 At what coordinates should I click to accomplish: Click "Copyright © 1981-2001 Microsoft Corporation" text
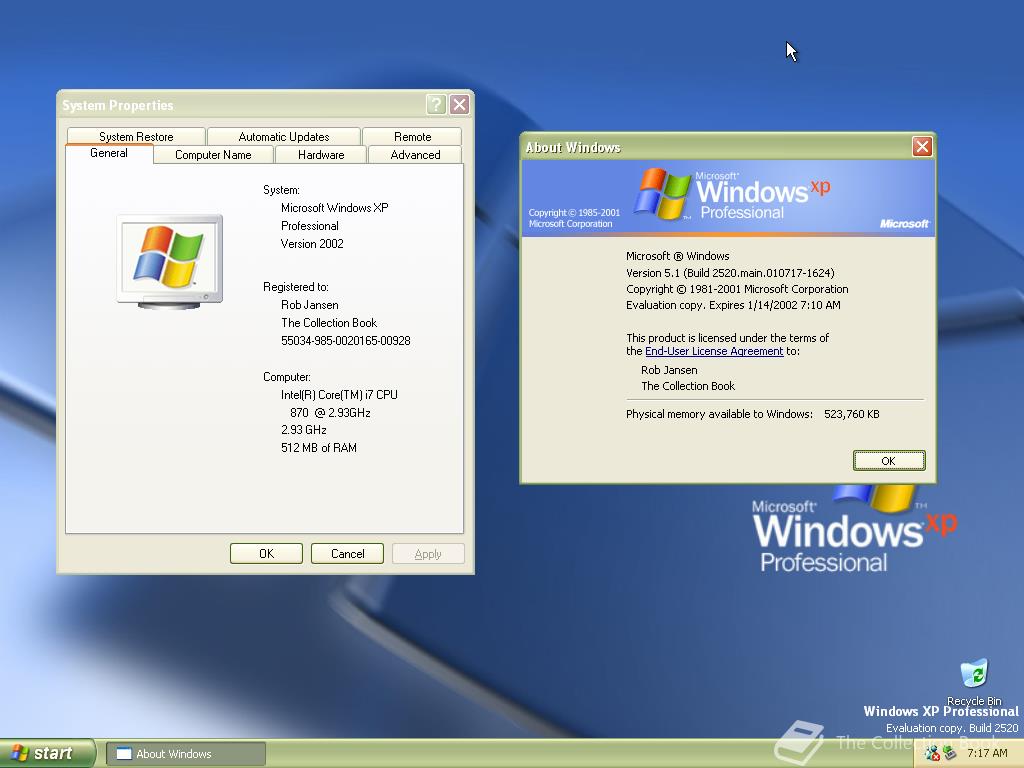pyautogui.click(x=737, y=289)
